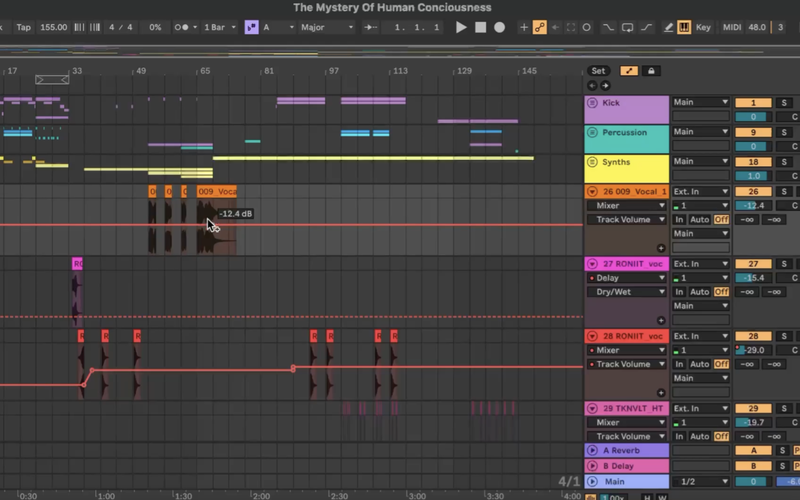The height and width of the screenshot is (500, 800).
Task: Click the Set locator button
Action: click(598, 71)
